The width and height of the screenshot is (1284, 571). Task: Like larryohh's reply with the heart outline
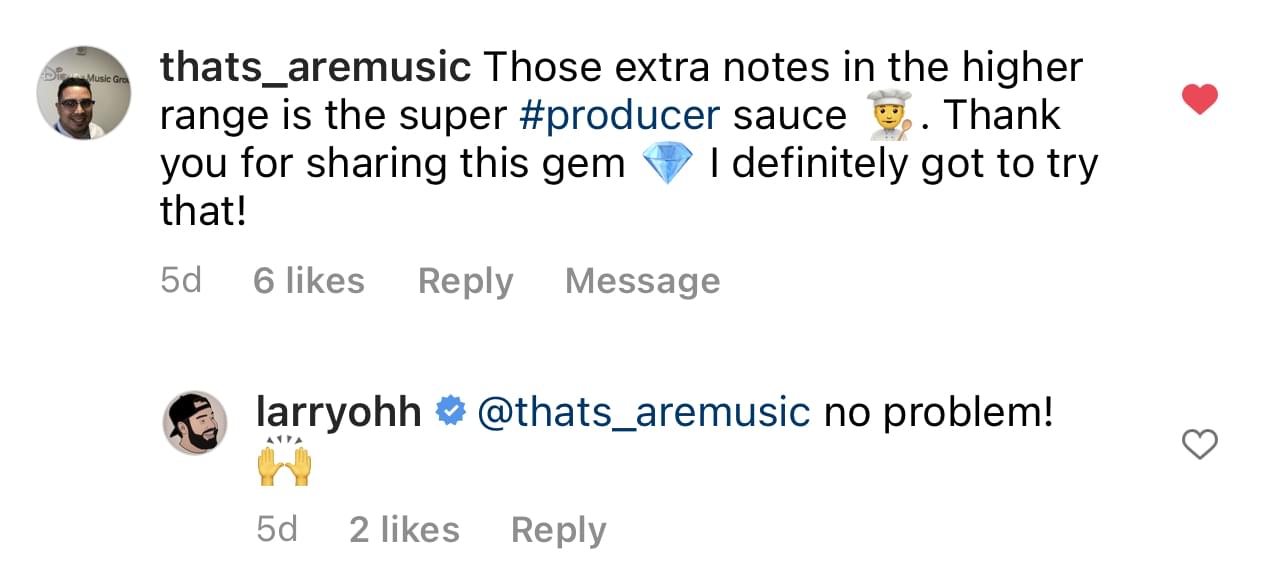[x=1199, y=443]
